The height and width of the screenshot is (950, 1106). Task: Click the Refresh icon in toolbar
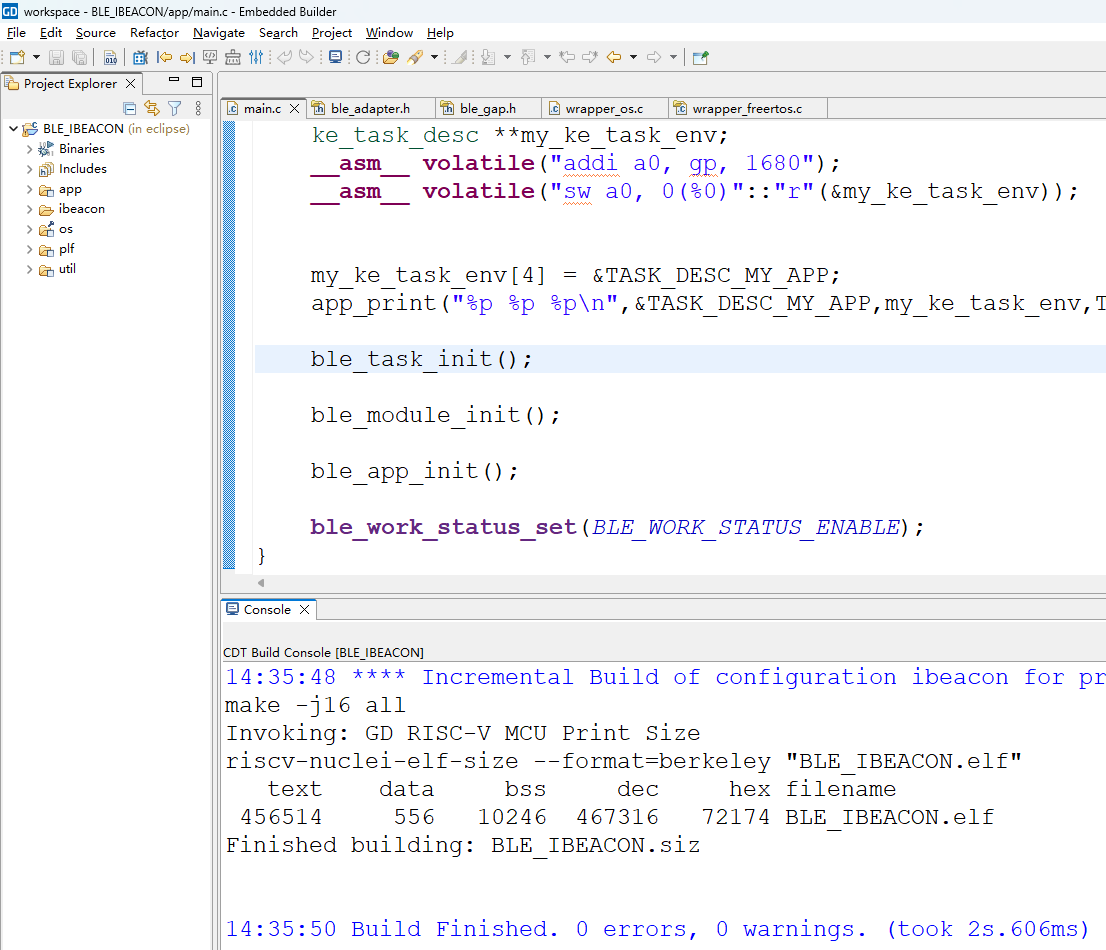point(363,57)
